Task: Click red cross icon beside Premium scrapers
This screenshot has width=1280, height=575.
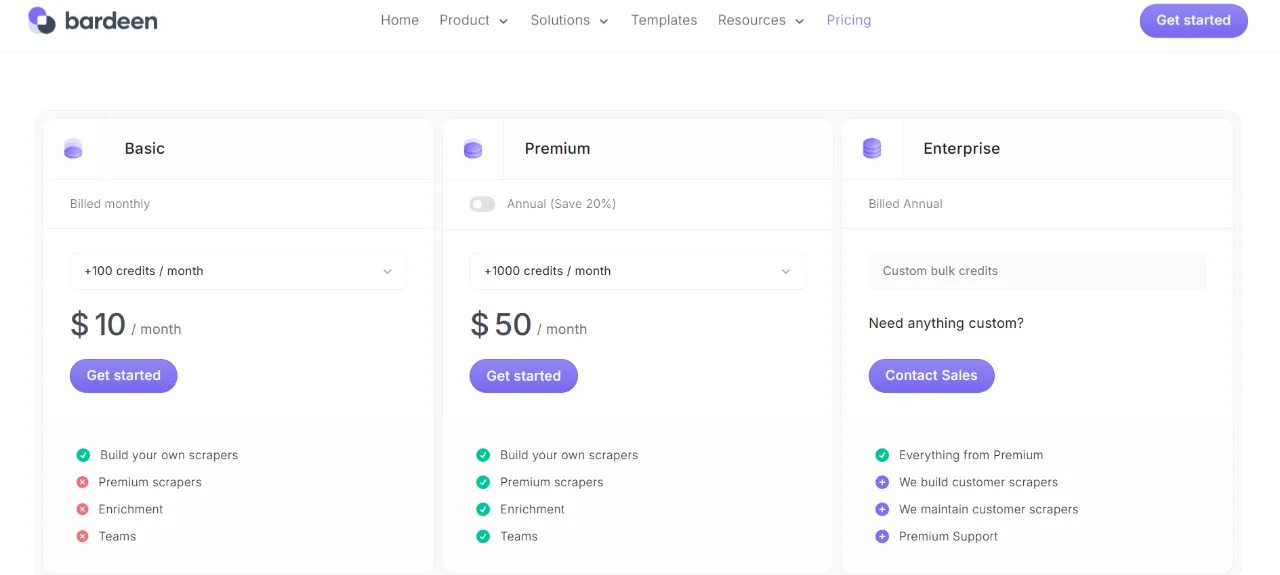Action: coord(83,482)
